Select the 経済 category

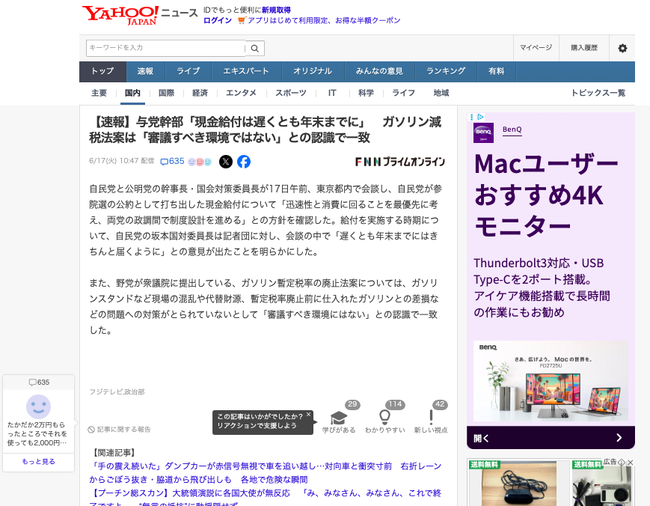[200, 93]
